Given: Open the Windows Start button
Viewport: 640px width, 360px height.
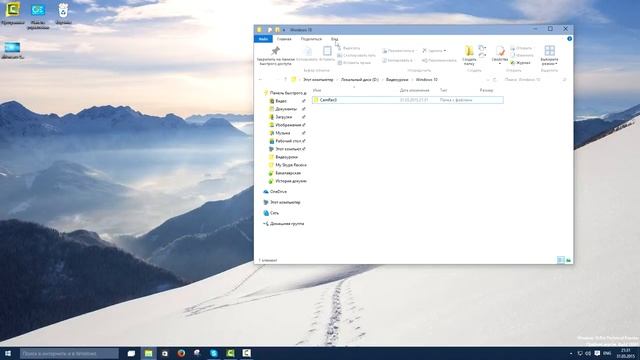Looking at the screenshot, I should click(x=8, y=353).
